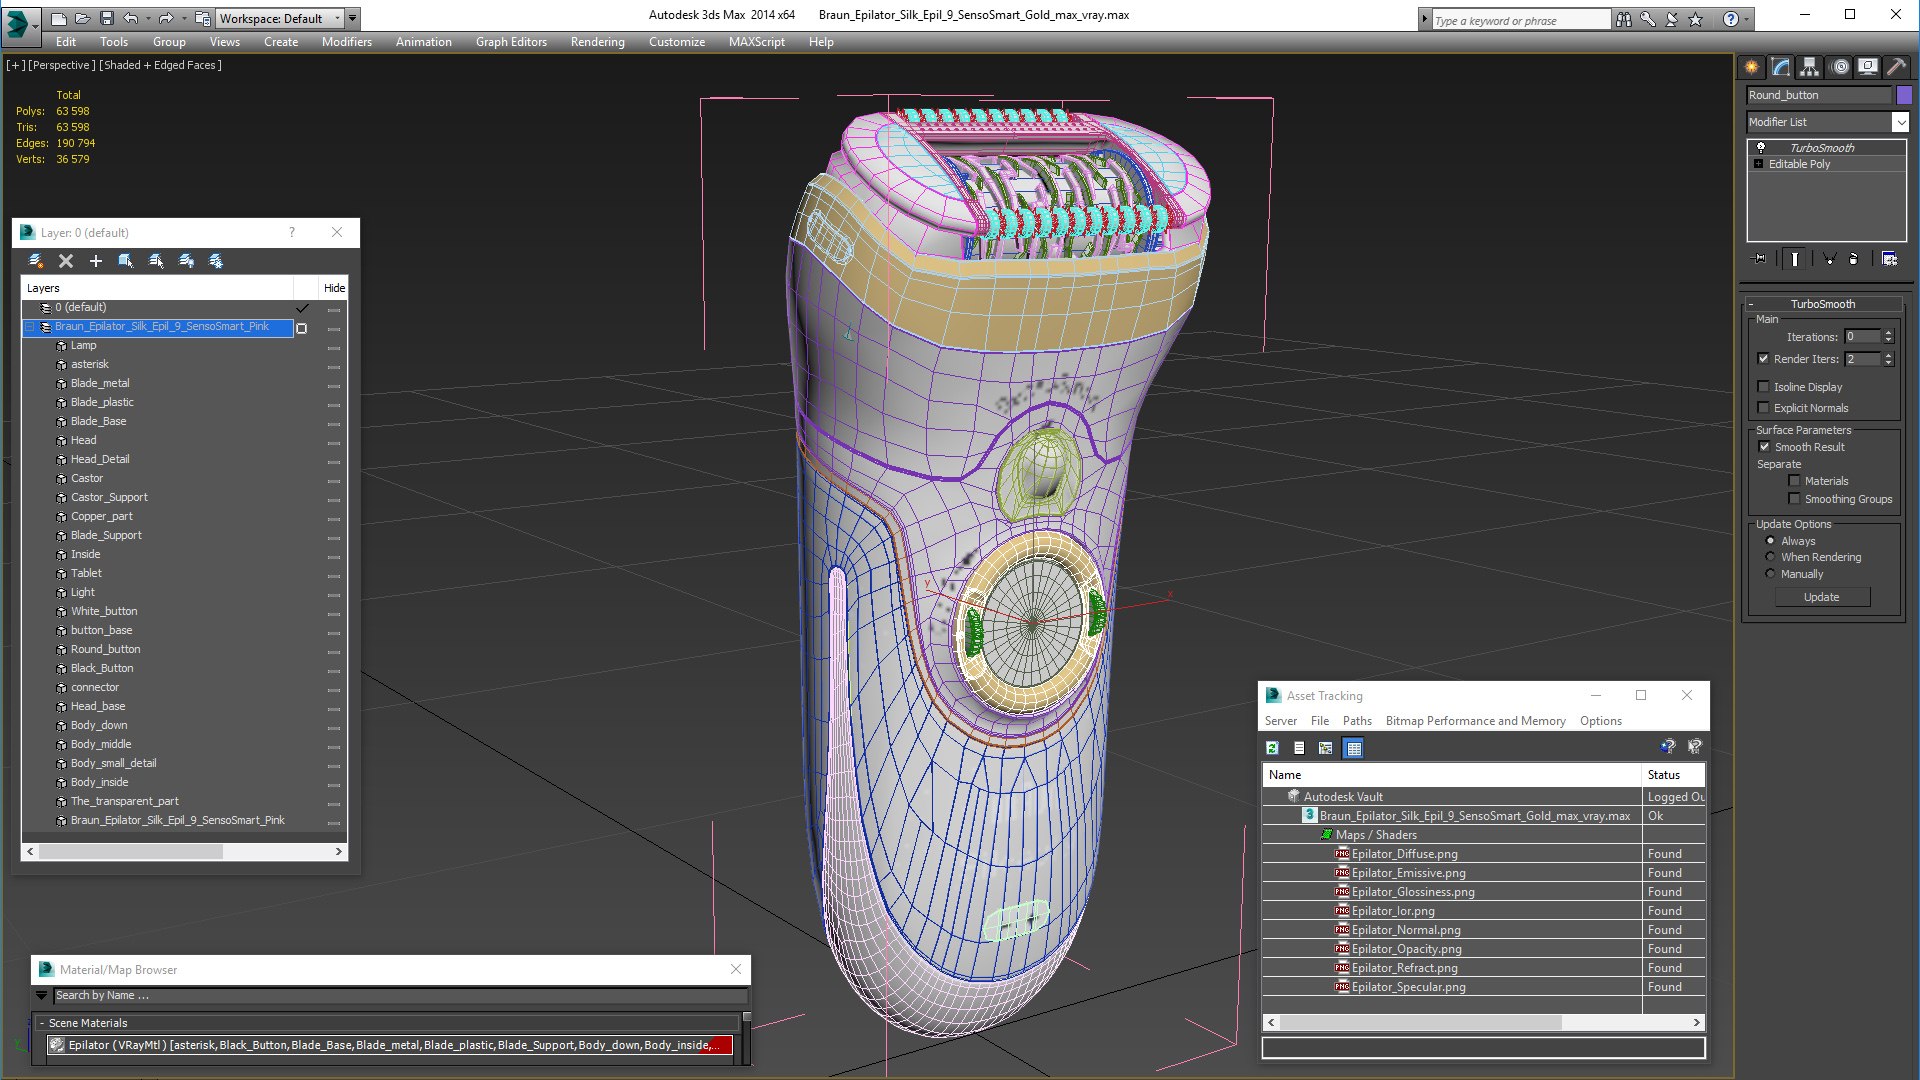This screenshot has height=1080, width=1920.
Task: Click the binoculars search icon
Action: tap(1624, 19)
